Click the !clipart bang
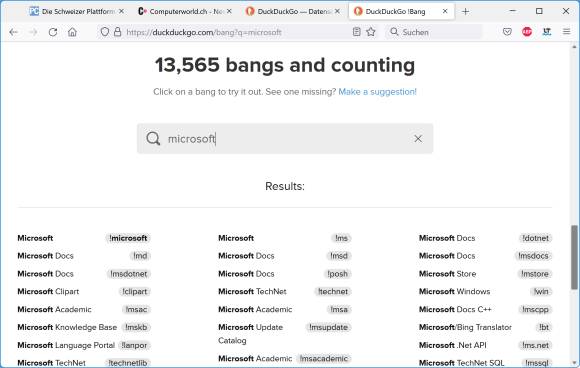580x368 pixels. 134,292
